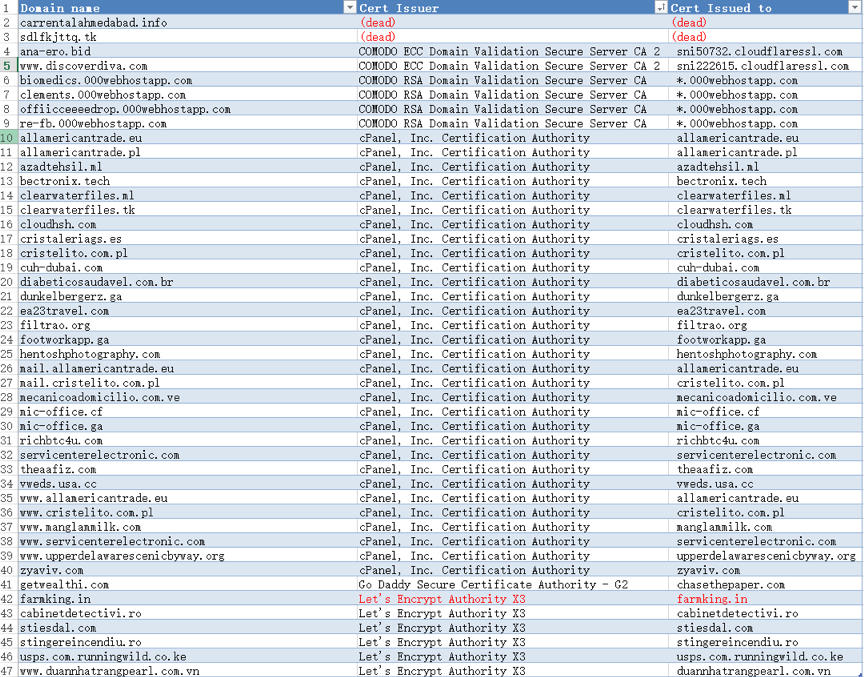Click the www.duannhatrangpearl.com.vn domain cell
Viewport: 864px width, 677px height.
[x=109, y=671]
